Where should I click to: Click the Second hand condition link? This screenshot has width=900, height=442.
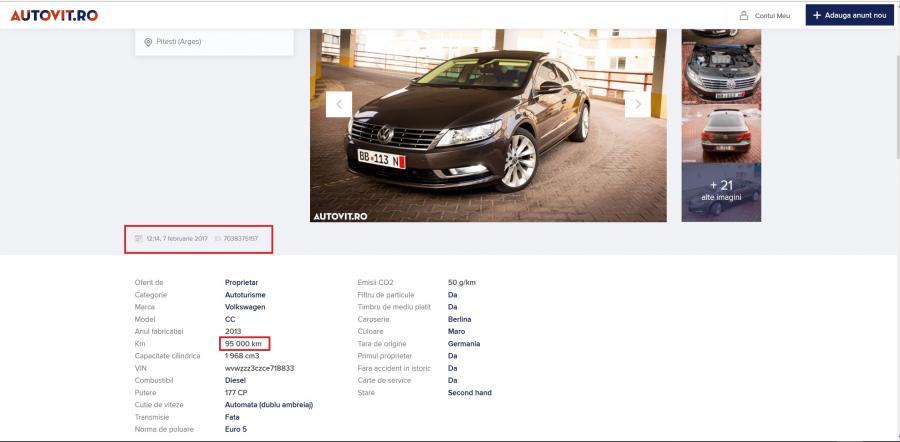[469, 392]
